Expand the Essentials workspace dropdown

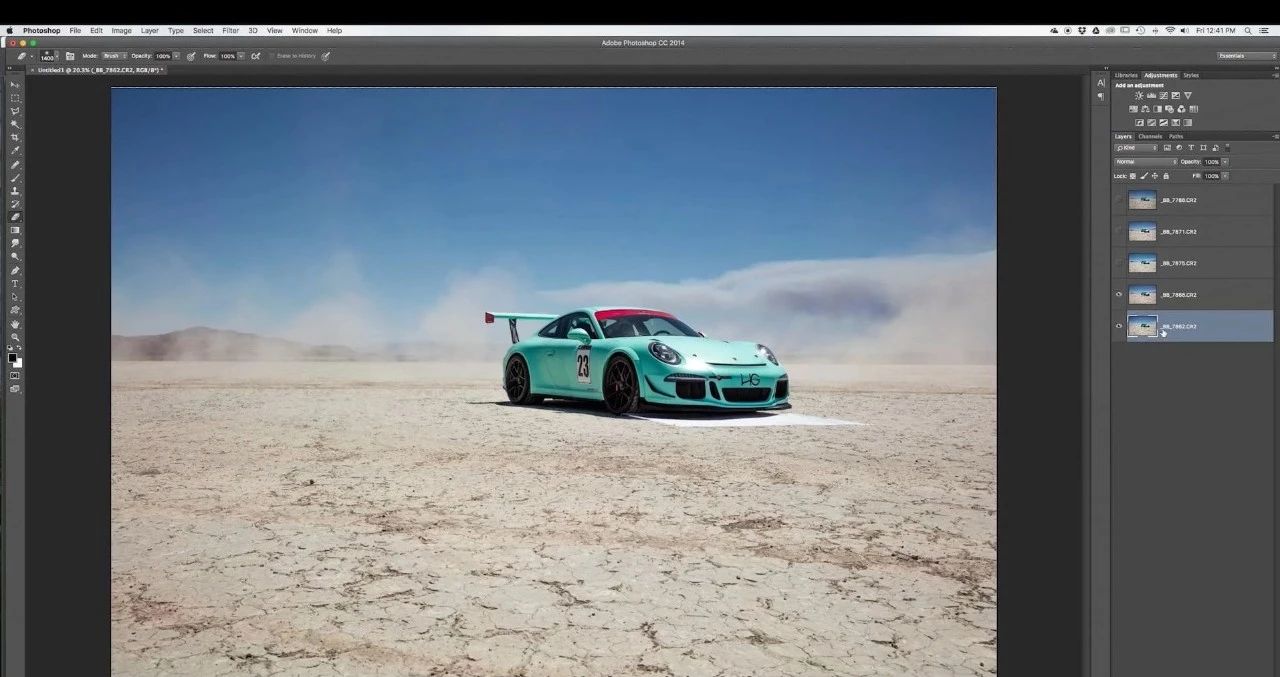click(x=1246, y=56)
